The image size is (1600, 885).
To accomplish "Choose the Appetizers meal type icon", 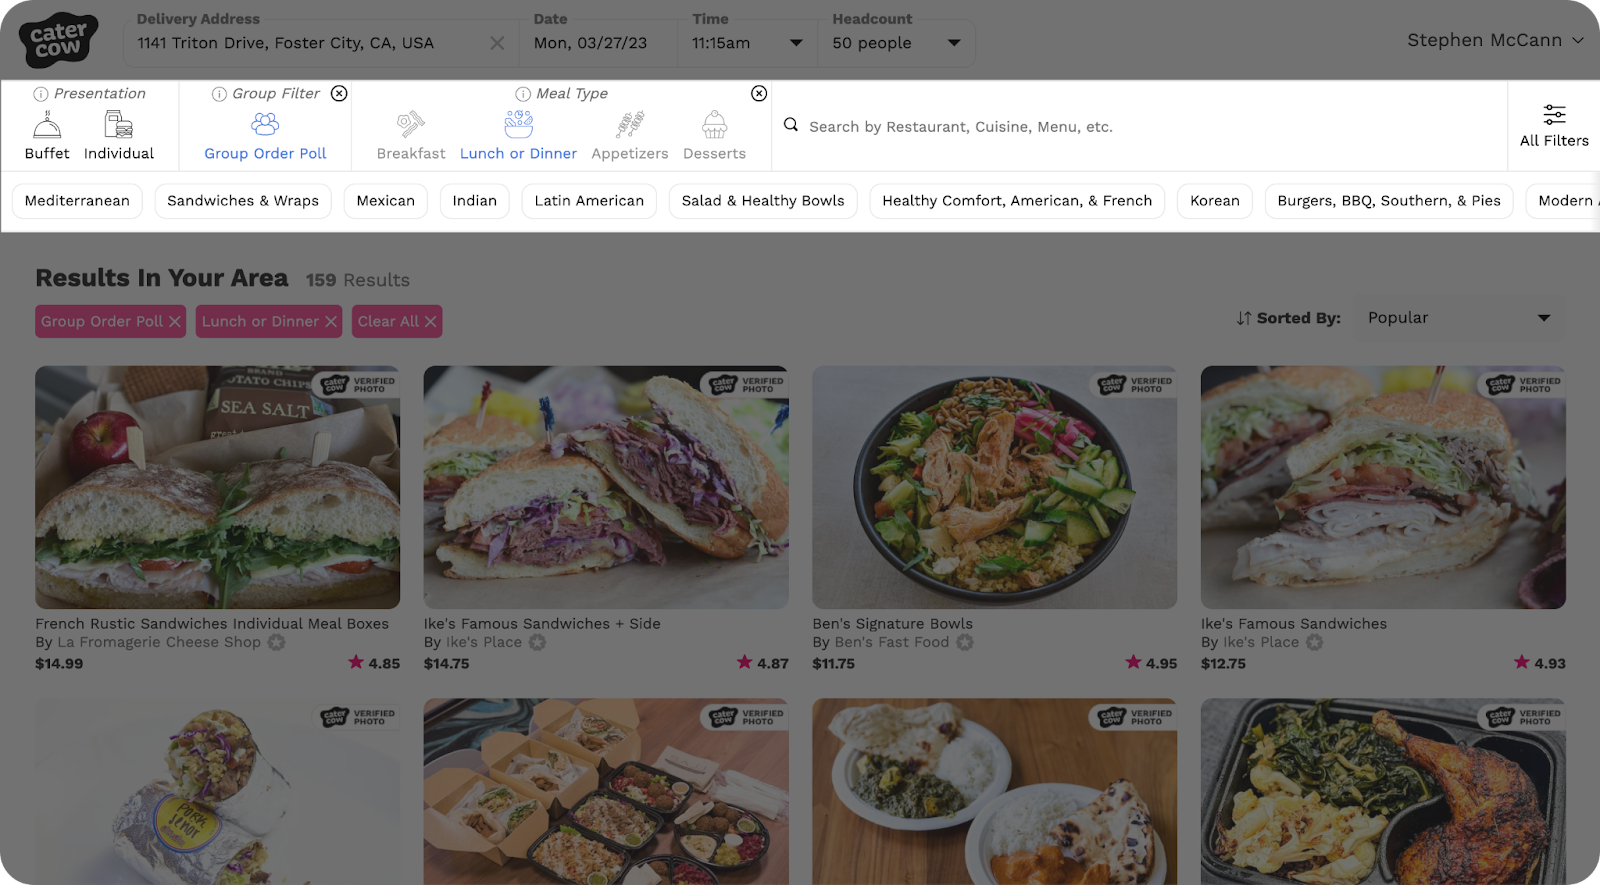I will coord(629,124).
